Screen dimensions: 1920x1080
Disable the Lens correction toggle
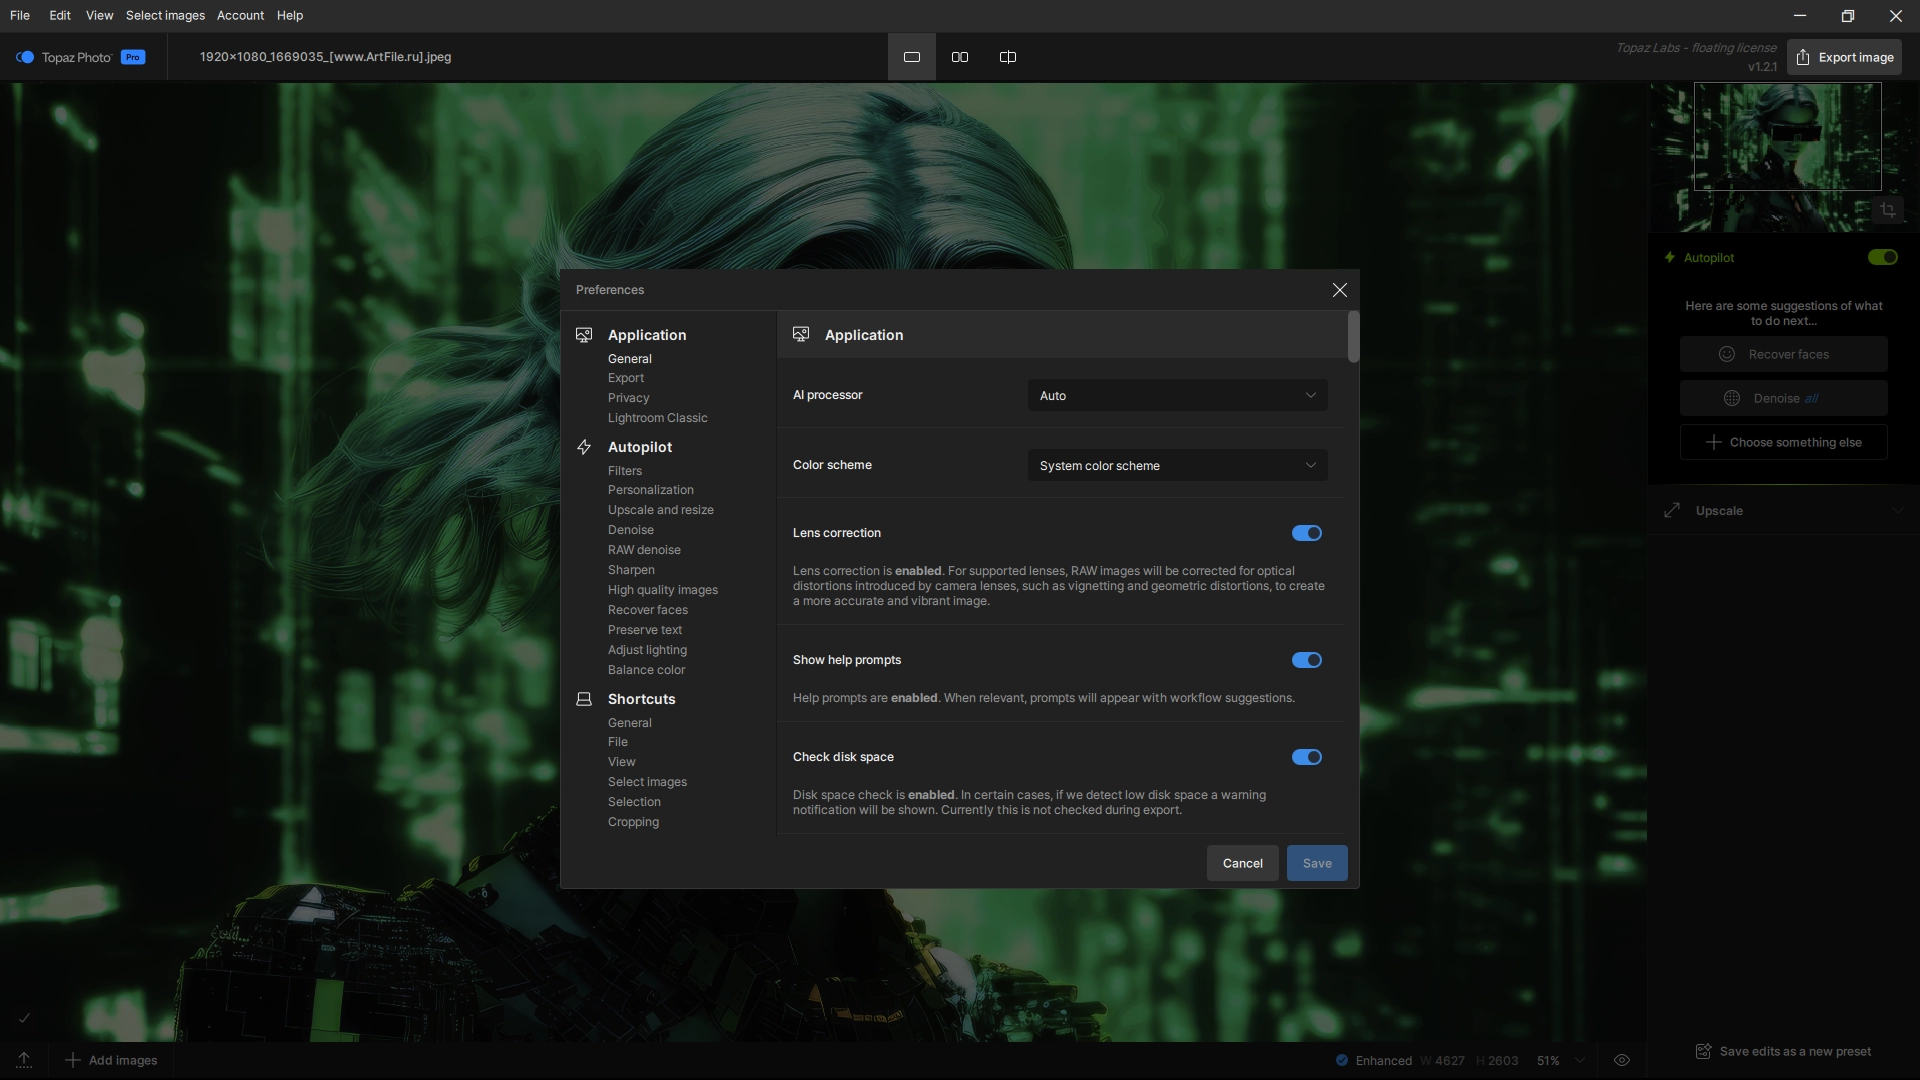pyautogui.click(x=1306, y=533)
